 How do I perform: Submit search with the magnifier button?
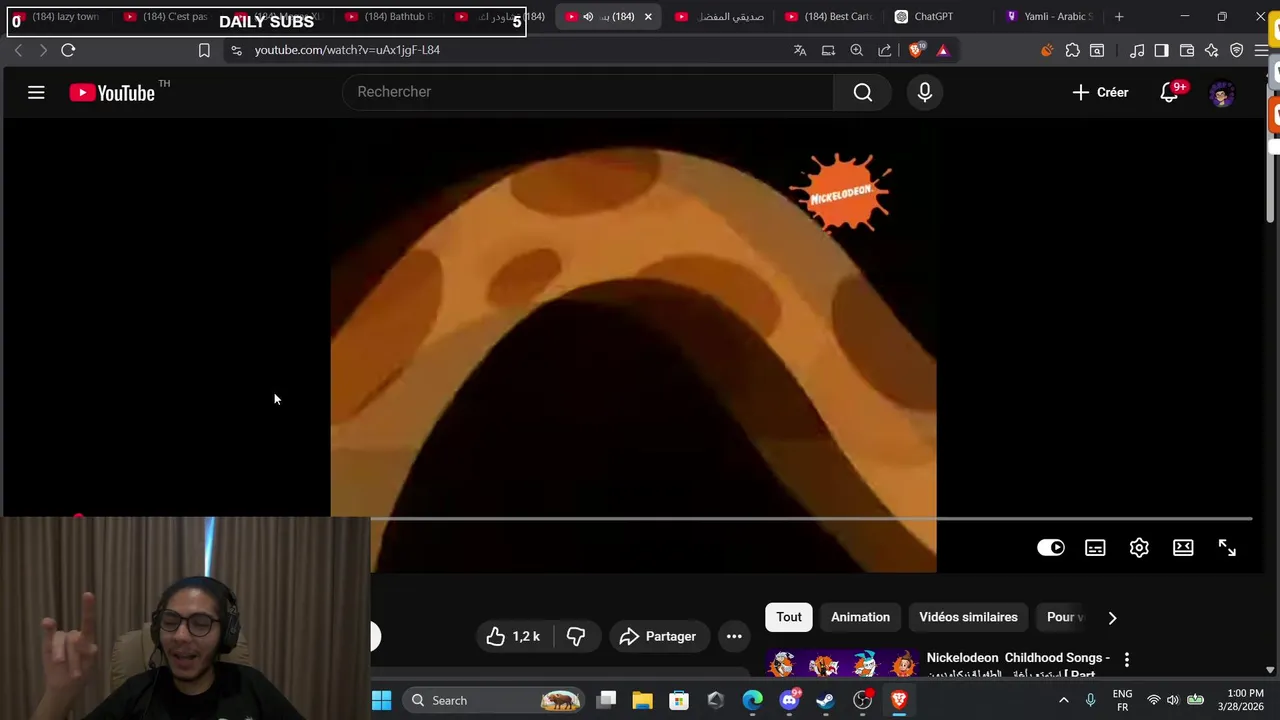(863, 92)
